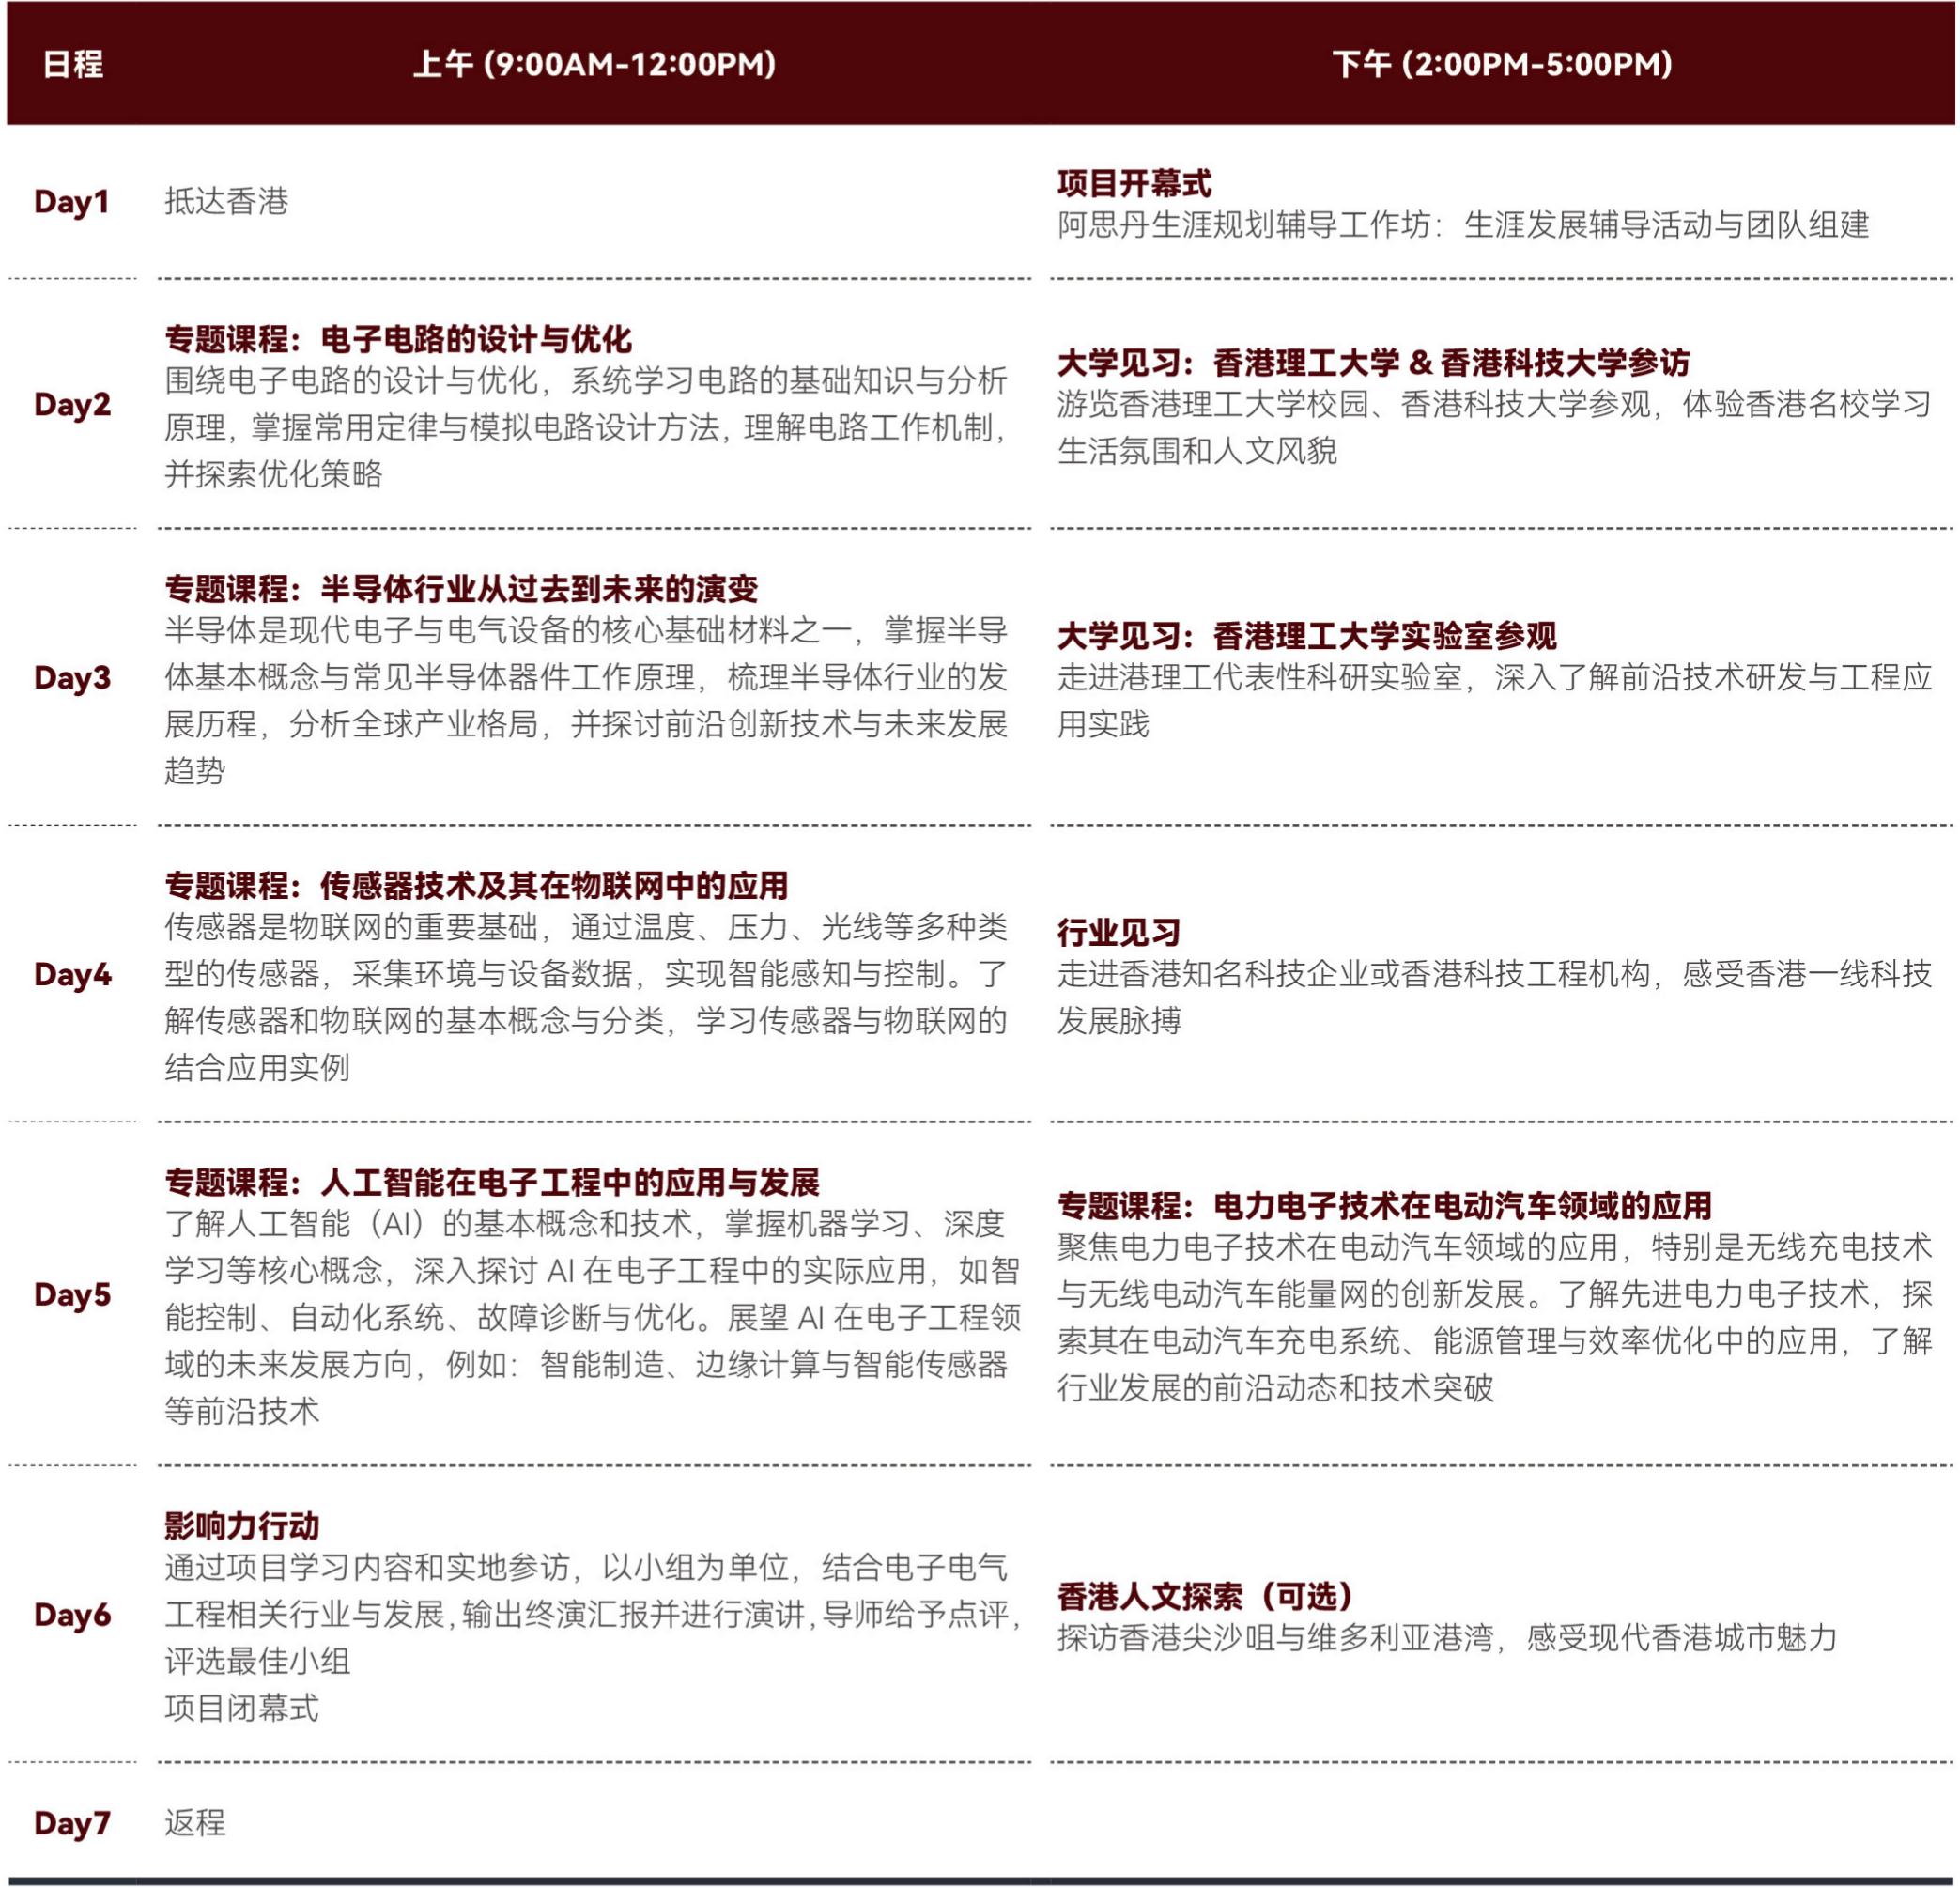Select the Day1 row label
Viewport: 1960px width, 1888px height.
[x=71, y=202]
